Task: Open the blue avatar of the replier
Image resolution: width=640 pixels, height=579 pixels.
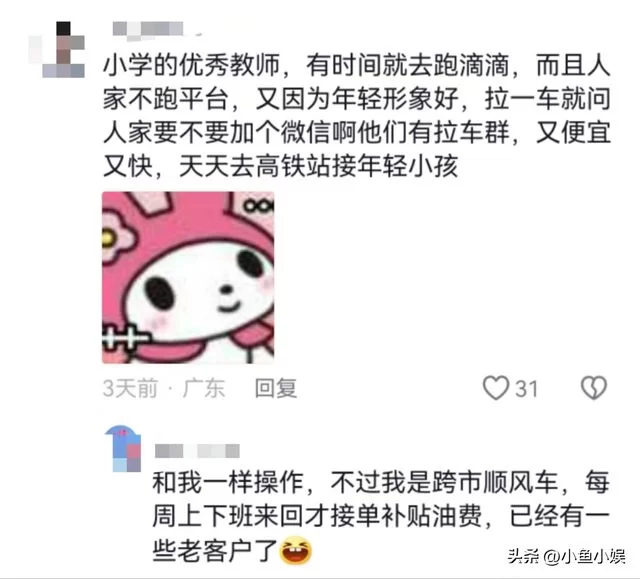Action: tap(123, 448)
